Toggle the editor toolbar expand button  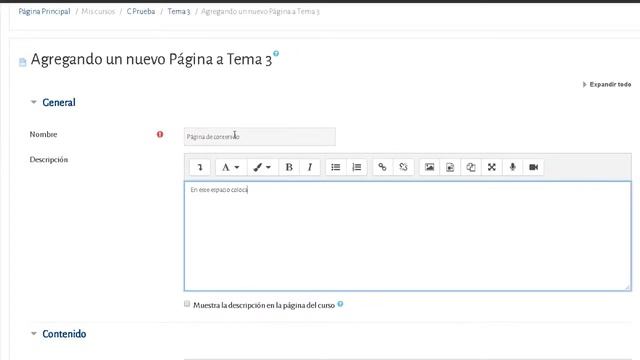coord(200,167)
